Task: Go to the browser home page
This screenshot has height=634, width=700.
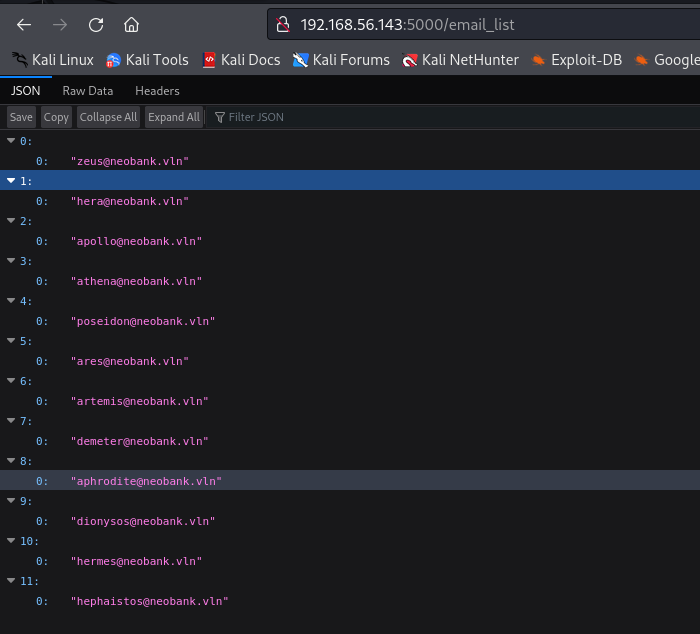Action: (131, 25)
